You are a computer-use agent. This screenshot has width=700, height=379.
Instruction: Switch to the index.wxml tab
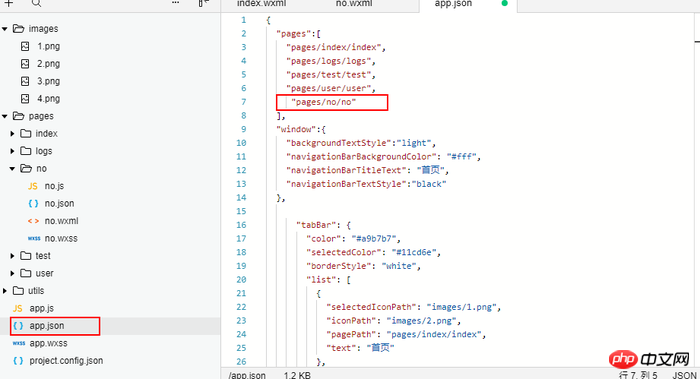[x=262, y=4]
